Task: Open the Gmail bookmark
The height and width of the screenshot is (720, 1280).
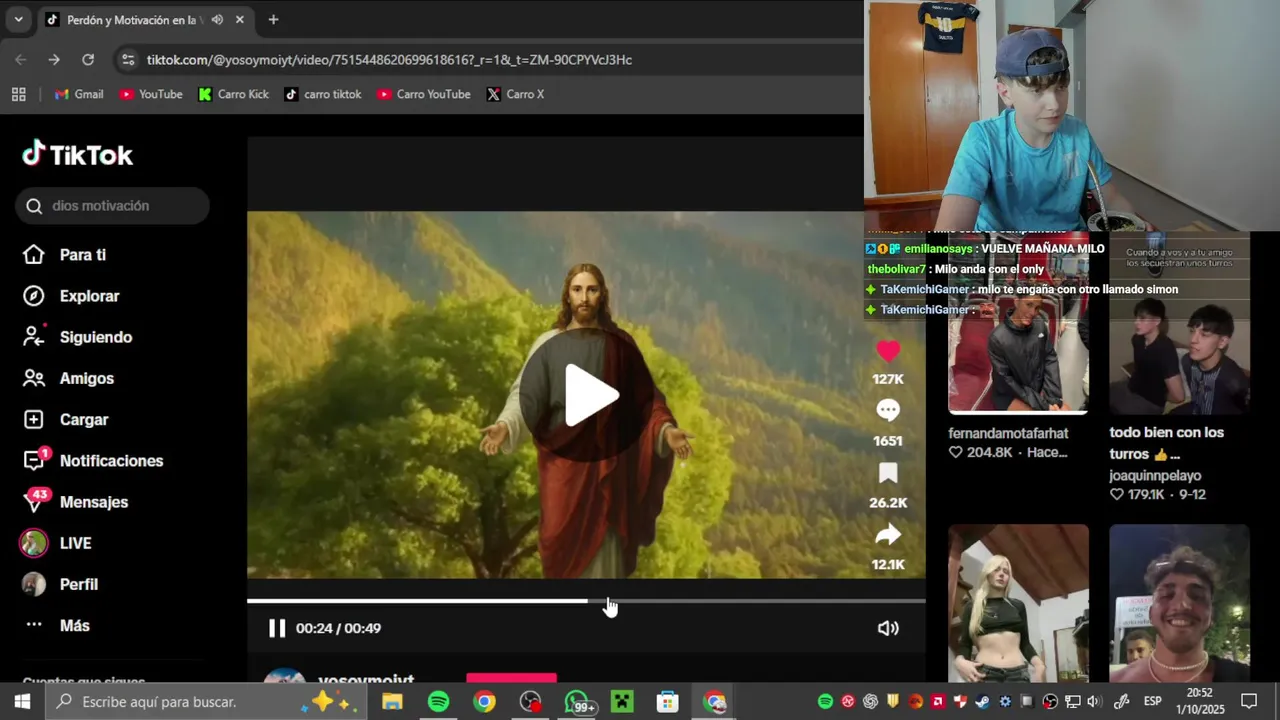Action: (x=79, y=94)
